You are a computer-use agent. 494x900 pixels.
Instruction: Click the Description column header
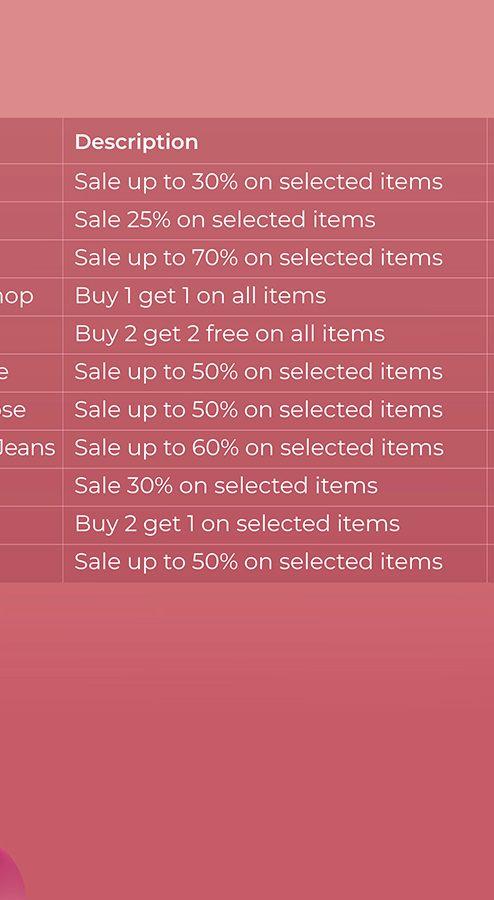tap(137, 142)
